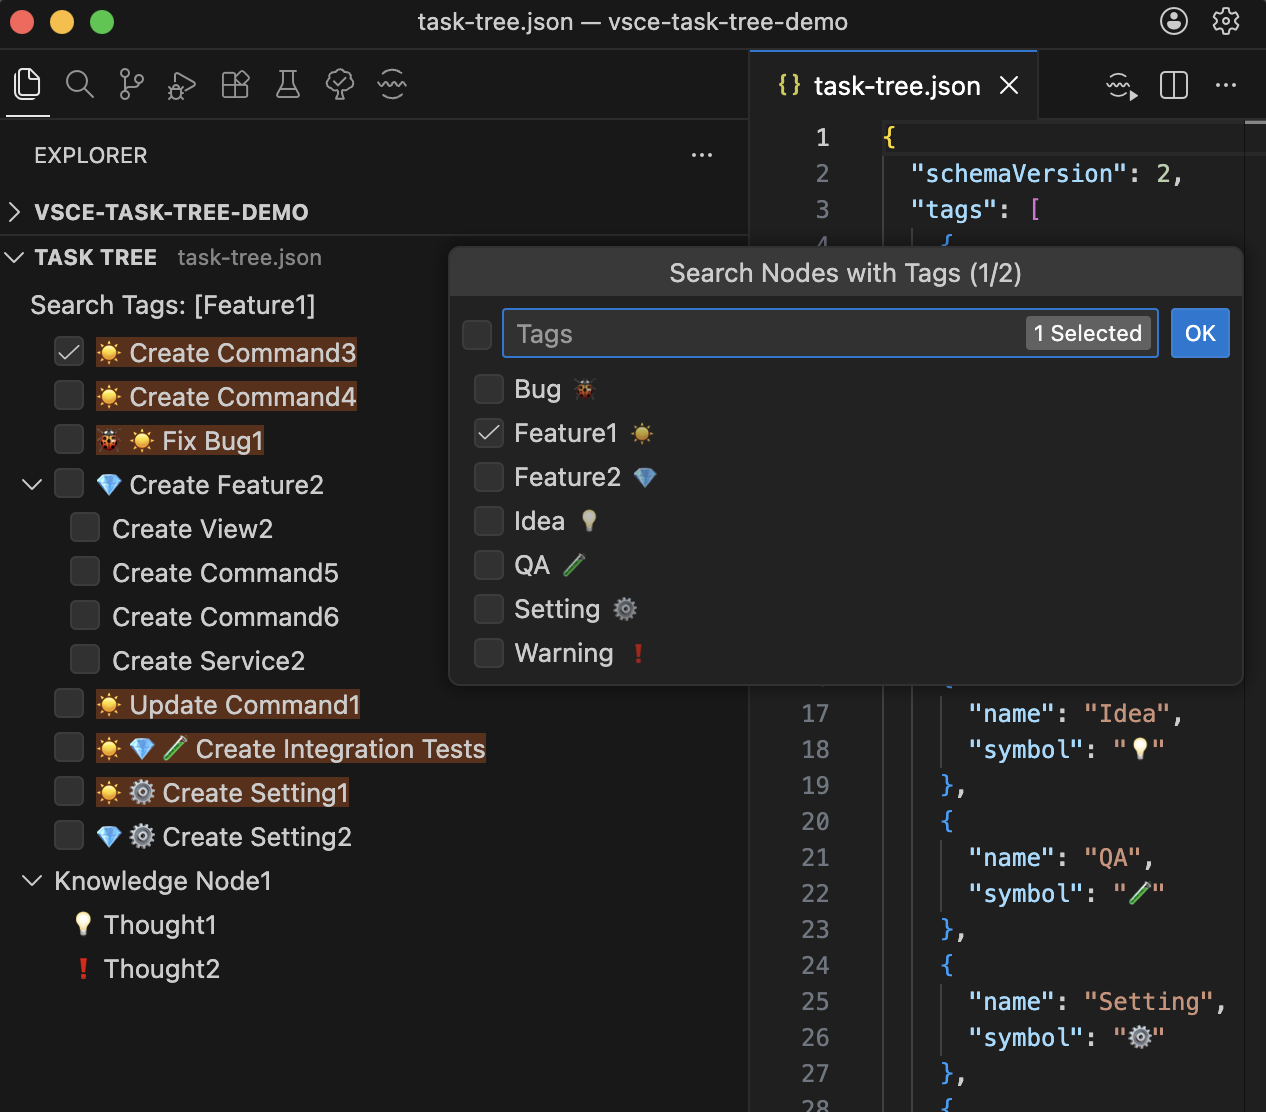This screenshot has height=1112, width=1266.
Task: Check the Feature2 tag checkbox
Action: pyautogui.click(x=489, y=477)
